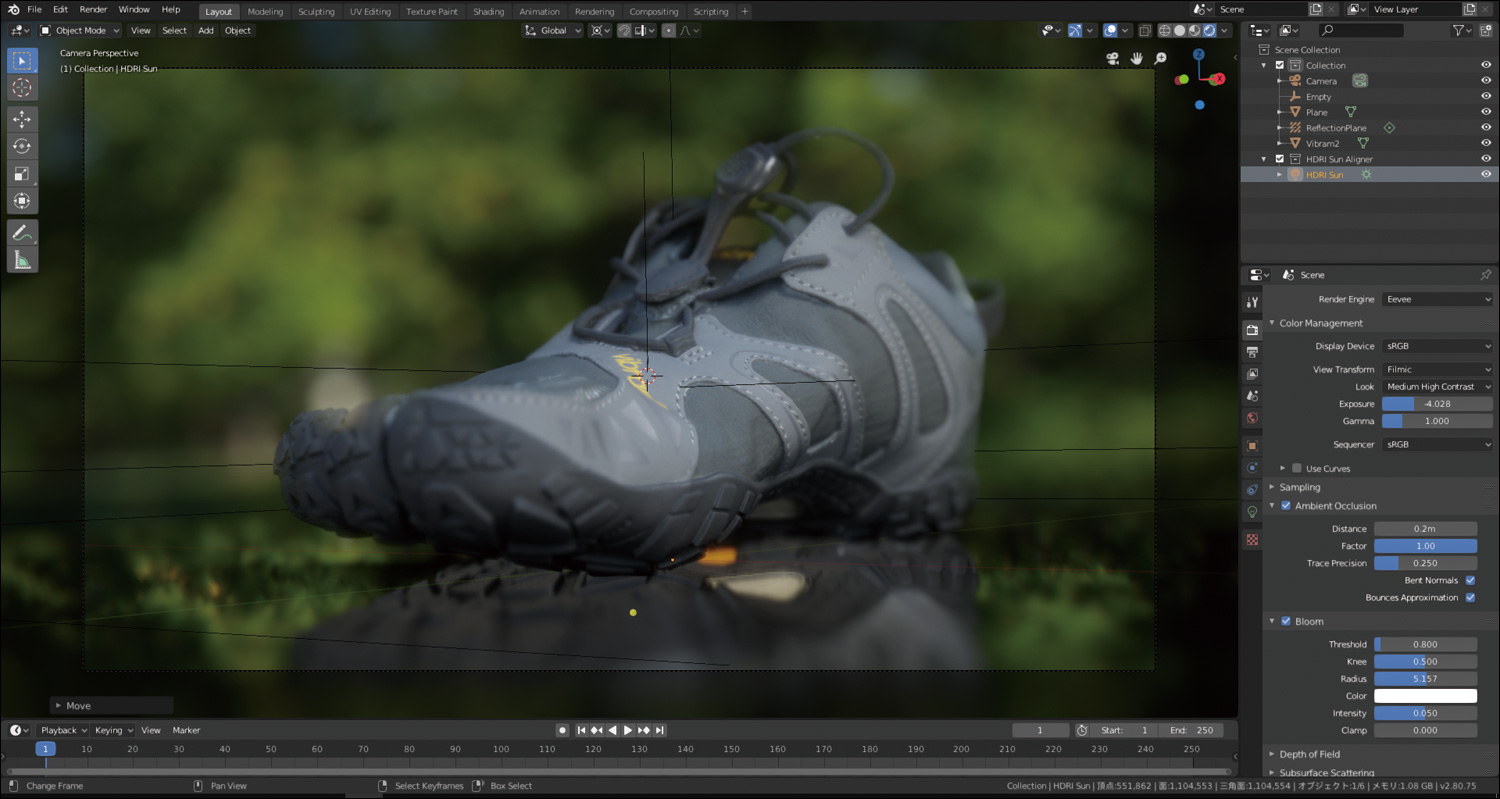Collapse the Color Management panel

point(1321,323)
